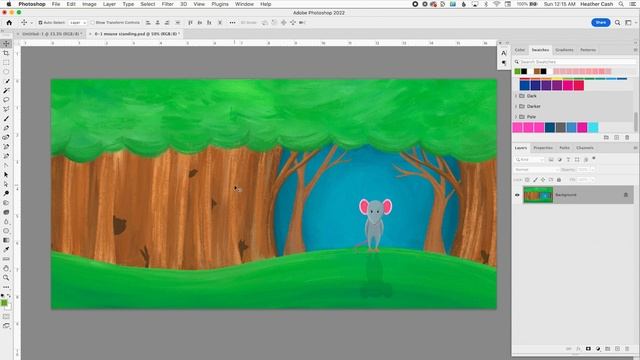Open the collapsed Character panel icon
The width and height of the screenshot is (640, 360).
(504, 53)
